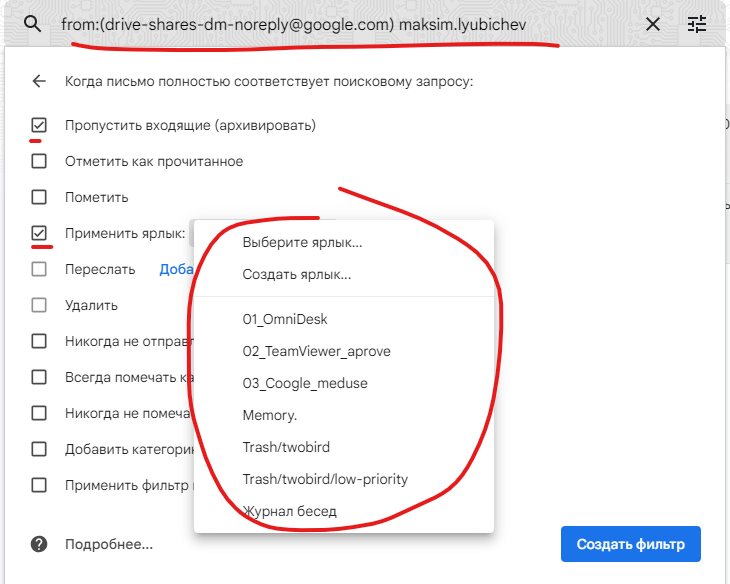Click the search magnifier icon

click(x=33, y=24)
